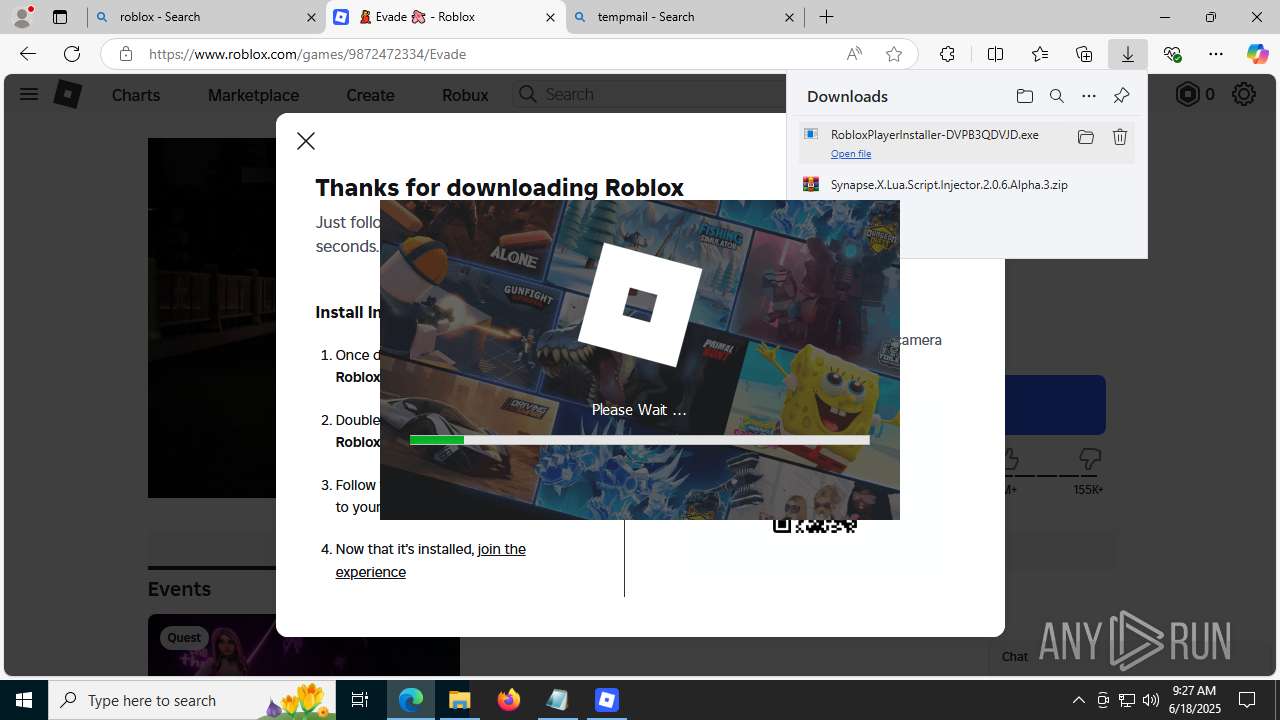The width and height of the screenshot is (1280, 720).
Task: Show RobloxPlayerInstaller in folder
Action: pyautogui.click(x=1086, y=137)
